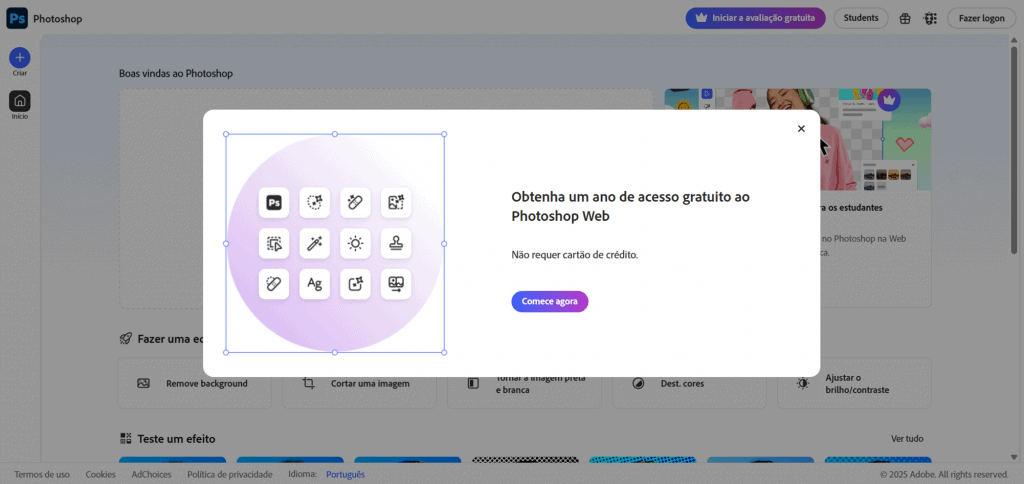Open Termos de uso footer link
This screenshot has width=1024, height=484.
[42, 474]
